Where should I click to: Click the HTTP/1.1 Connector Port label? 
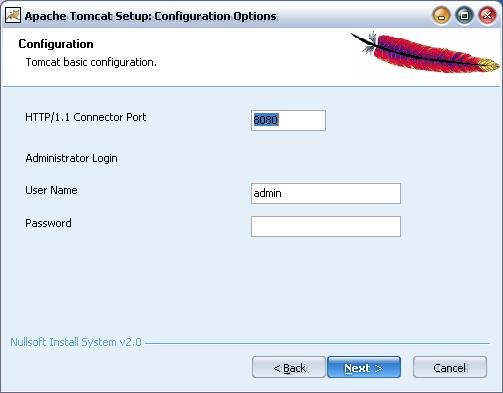pos(86,117)
